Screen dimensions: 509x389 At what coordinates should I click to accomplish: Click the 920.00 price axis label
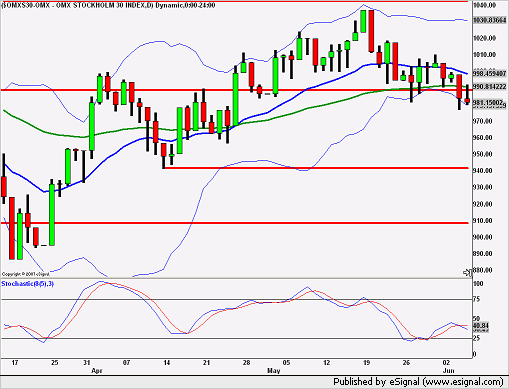pos(482,204)
